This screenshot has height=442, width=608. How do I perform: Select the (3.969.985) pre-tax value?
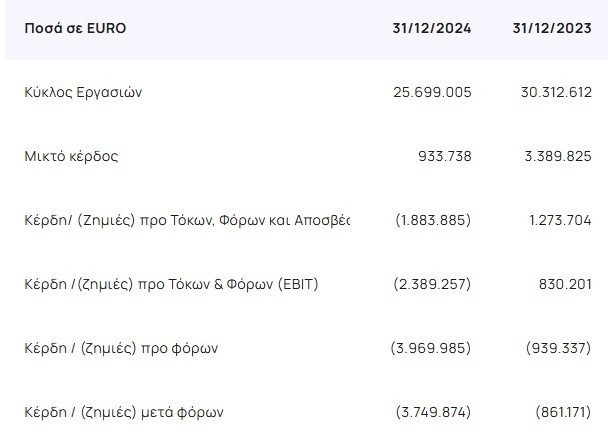(431, 348)
